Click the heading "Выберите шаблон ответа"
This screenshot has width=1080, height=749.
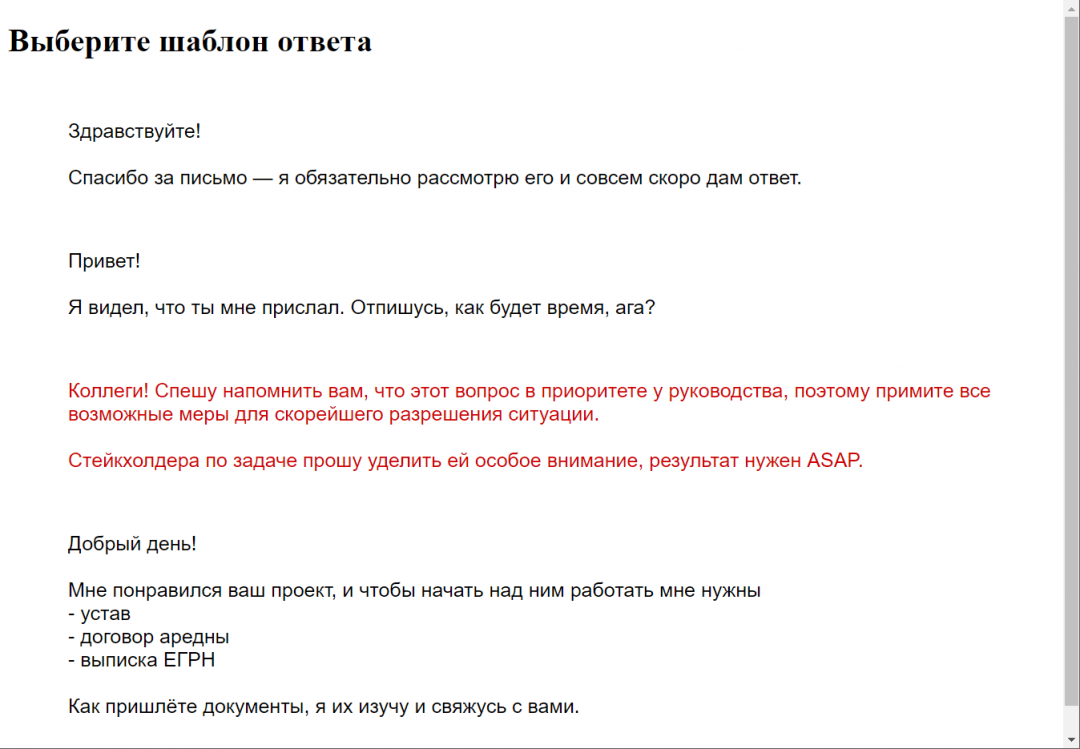(x=190, y=42)
